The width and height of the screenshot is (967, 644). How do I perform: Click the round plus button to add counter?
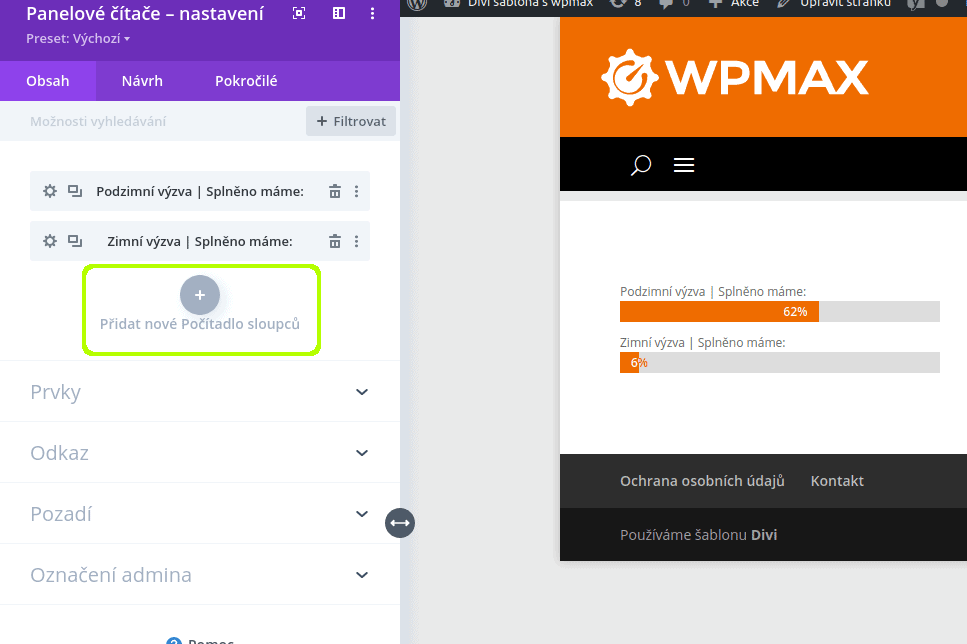tap(200, 295)
